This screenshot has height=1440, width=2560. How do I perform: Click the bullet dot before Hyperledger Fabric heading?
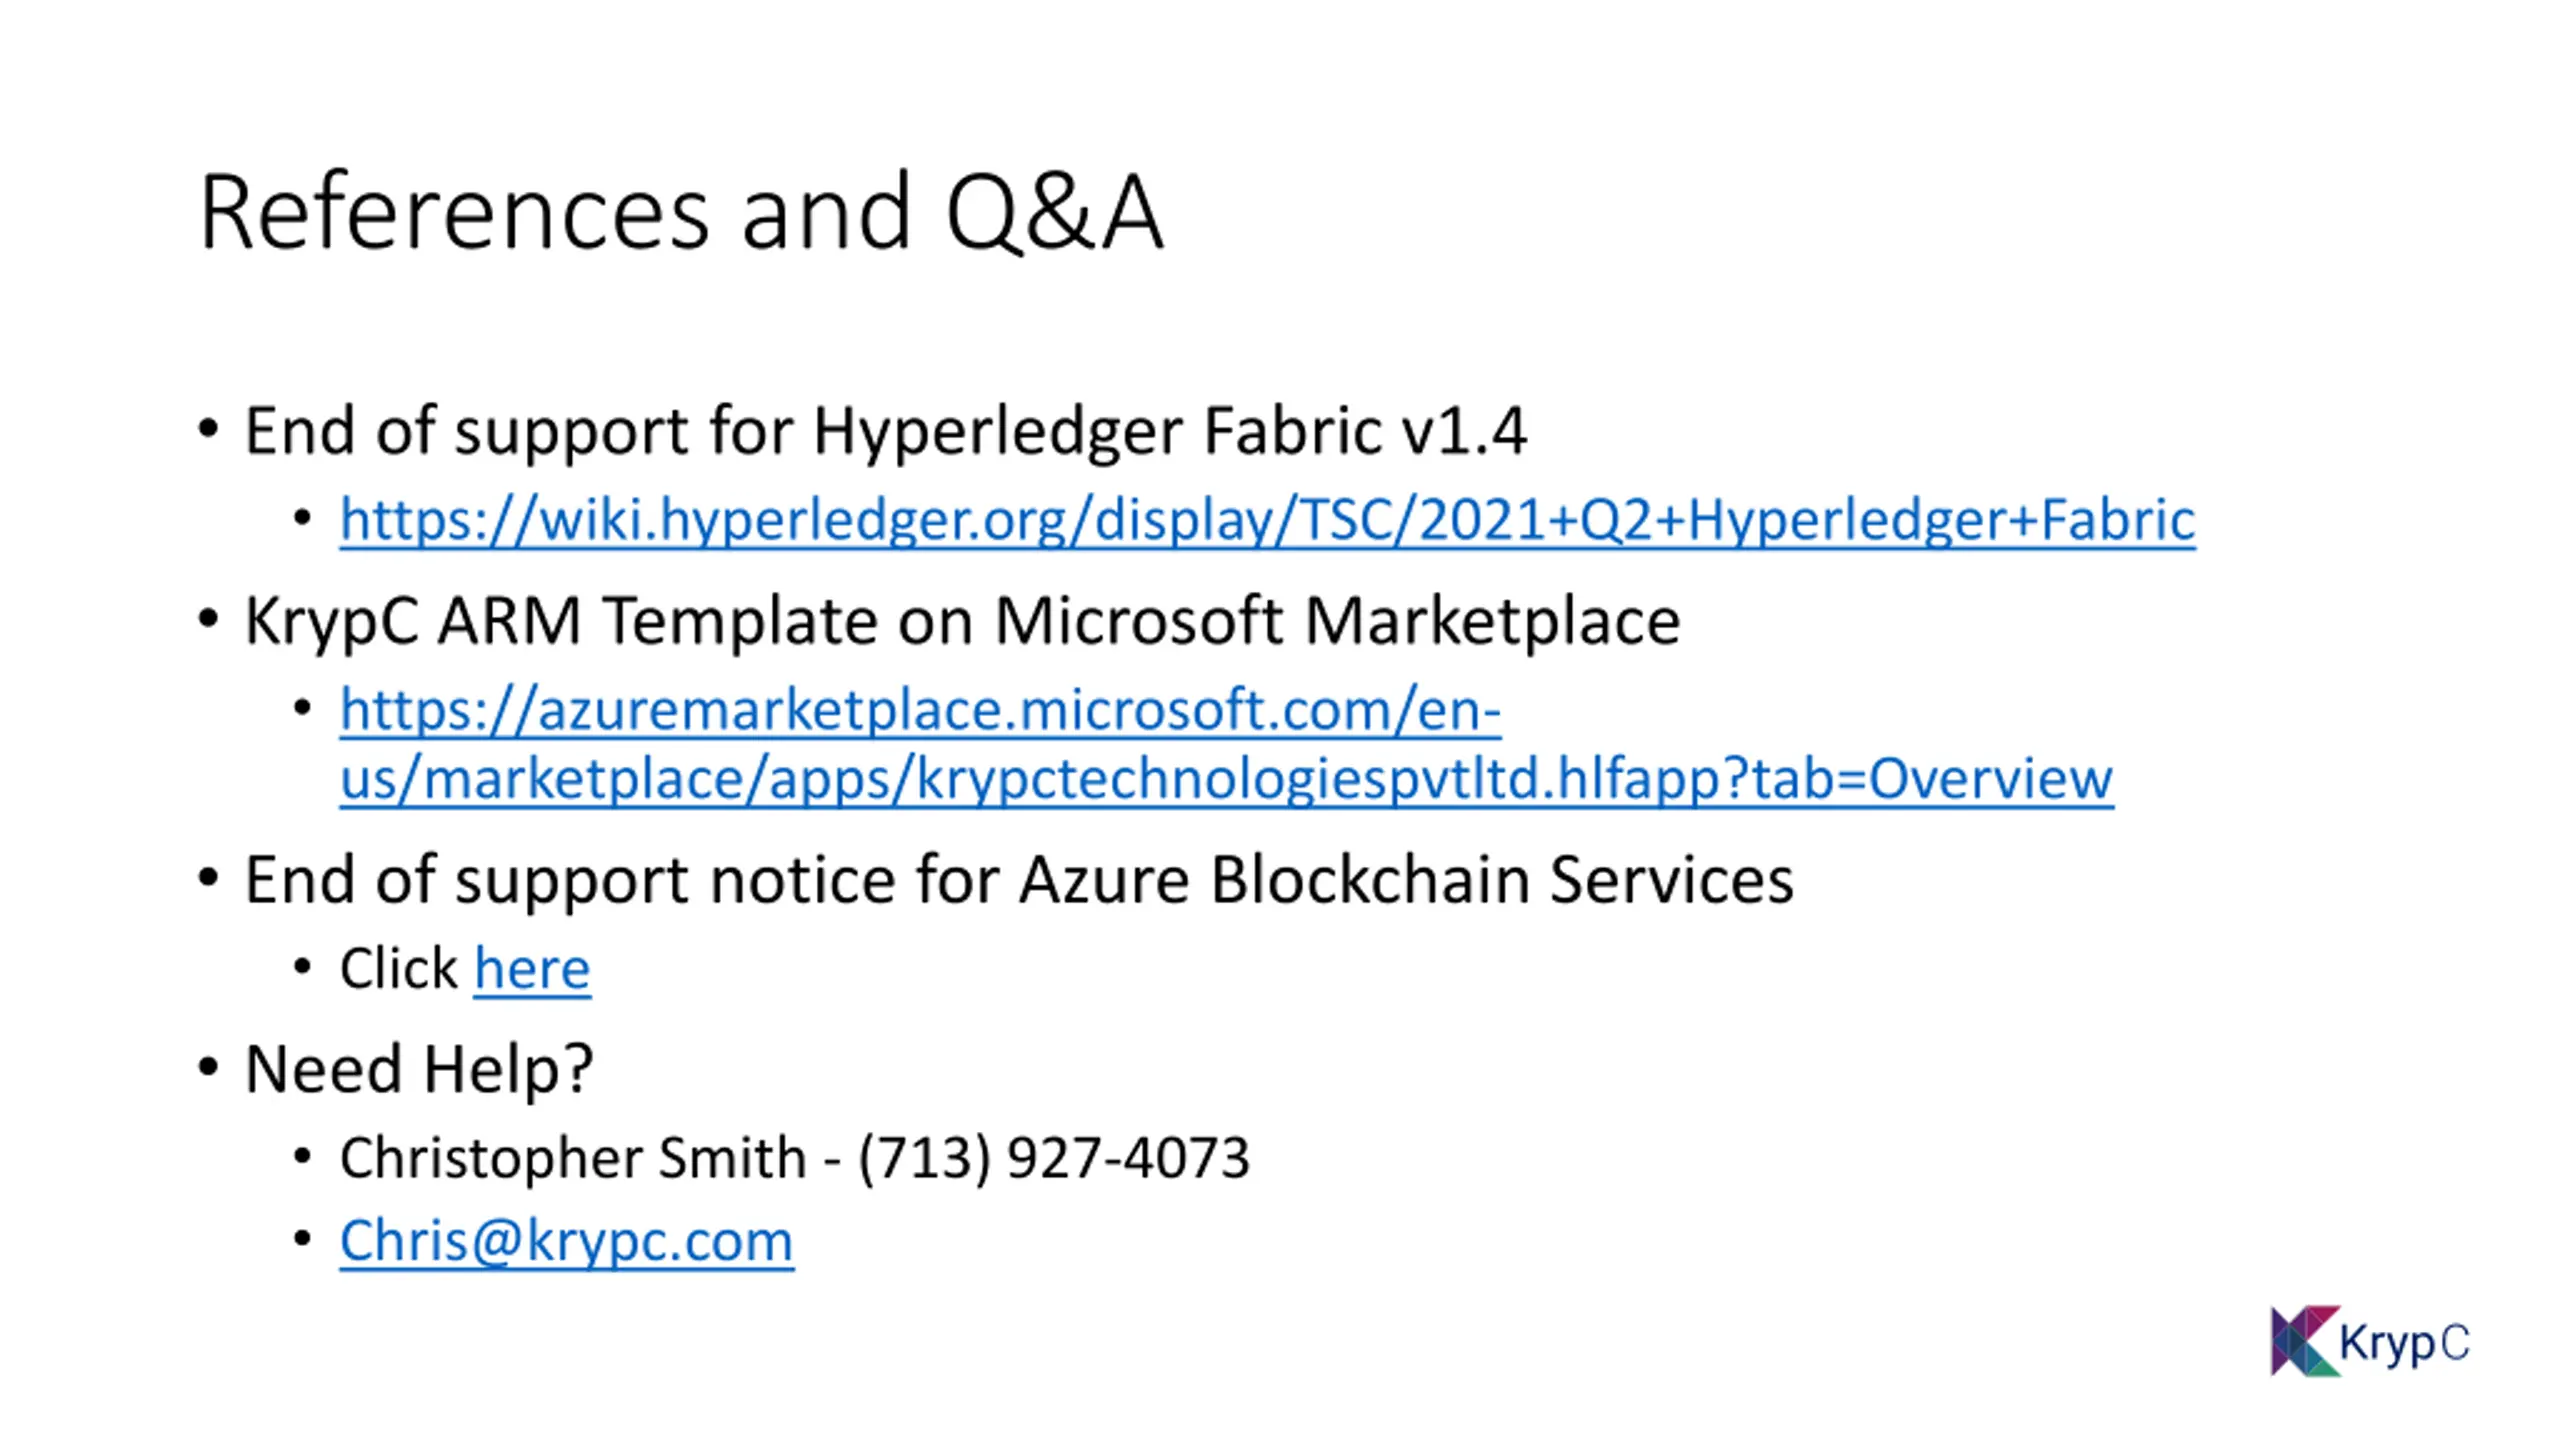point(208,430)
